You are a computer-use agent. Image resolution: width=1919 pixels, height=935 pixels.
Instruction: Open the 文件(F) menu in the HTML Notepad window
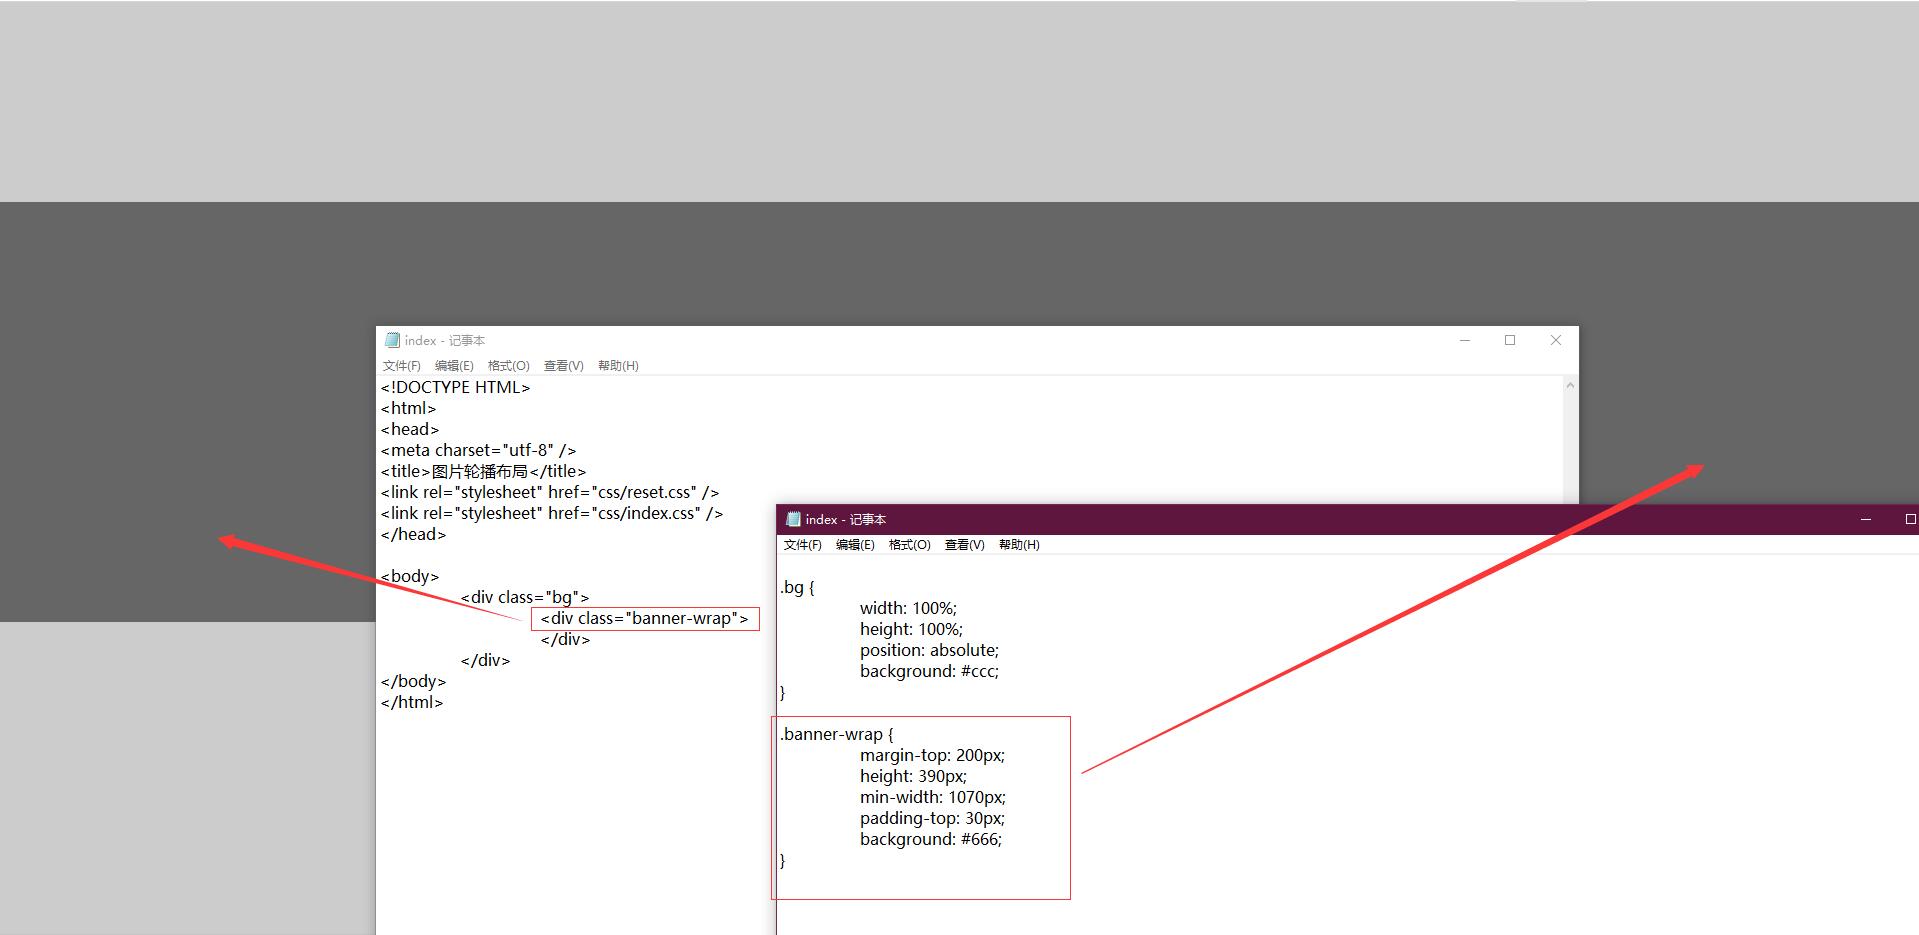click(x=402, y=366)
